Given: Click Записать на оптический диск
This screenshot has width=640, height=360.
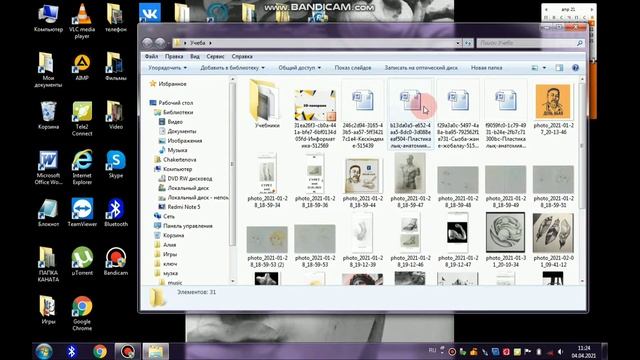Looking at the screenshot, I should 421,68.
